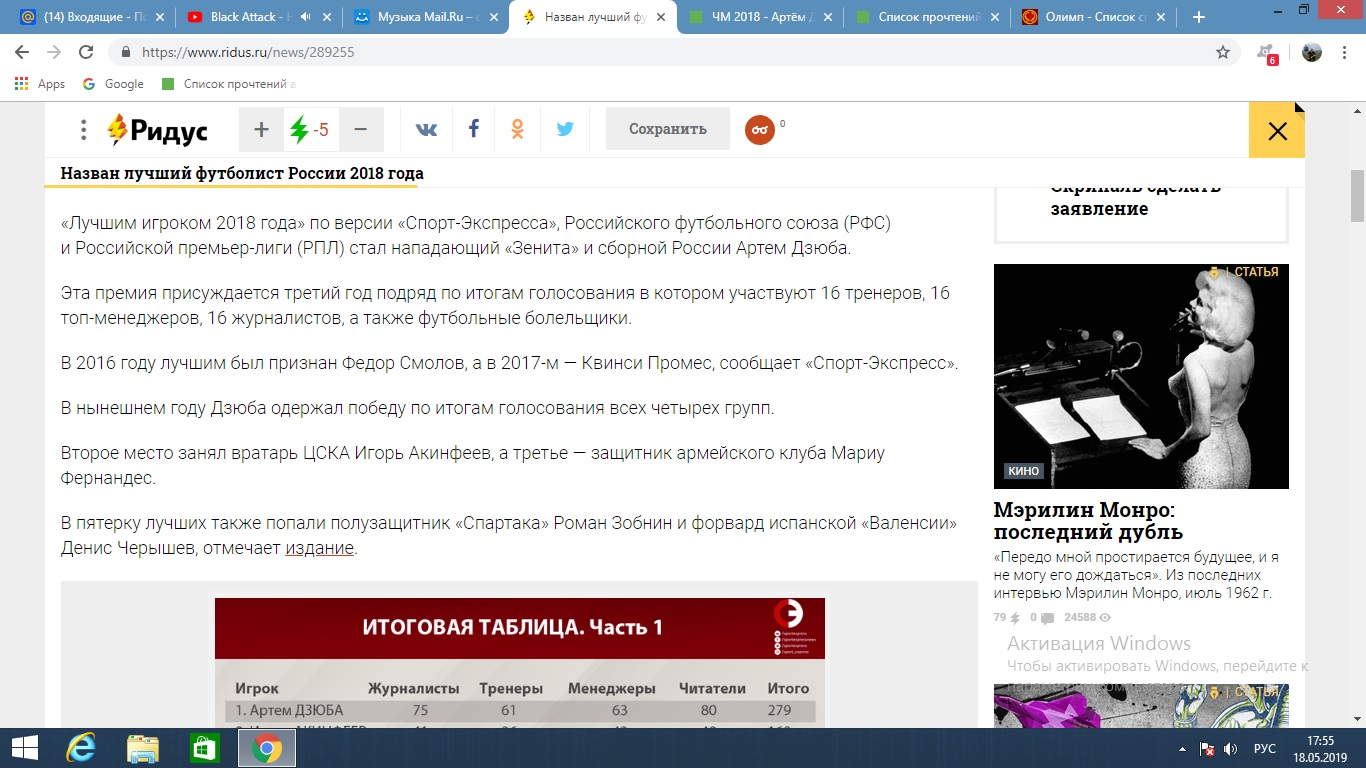Upvote article with plus button
Screen dimensions: 1366x768
261,129
